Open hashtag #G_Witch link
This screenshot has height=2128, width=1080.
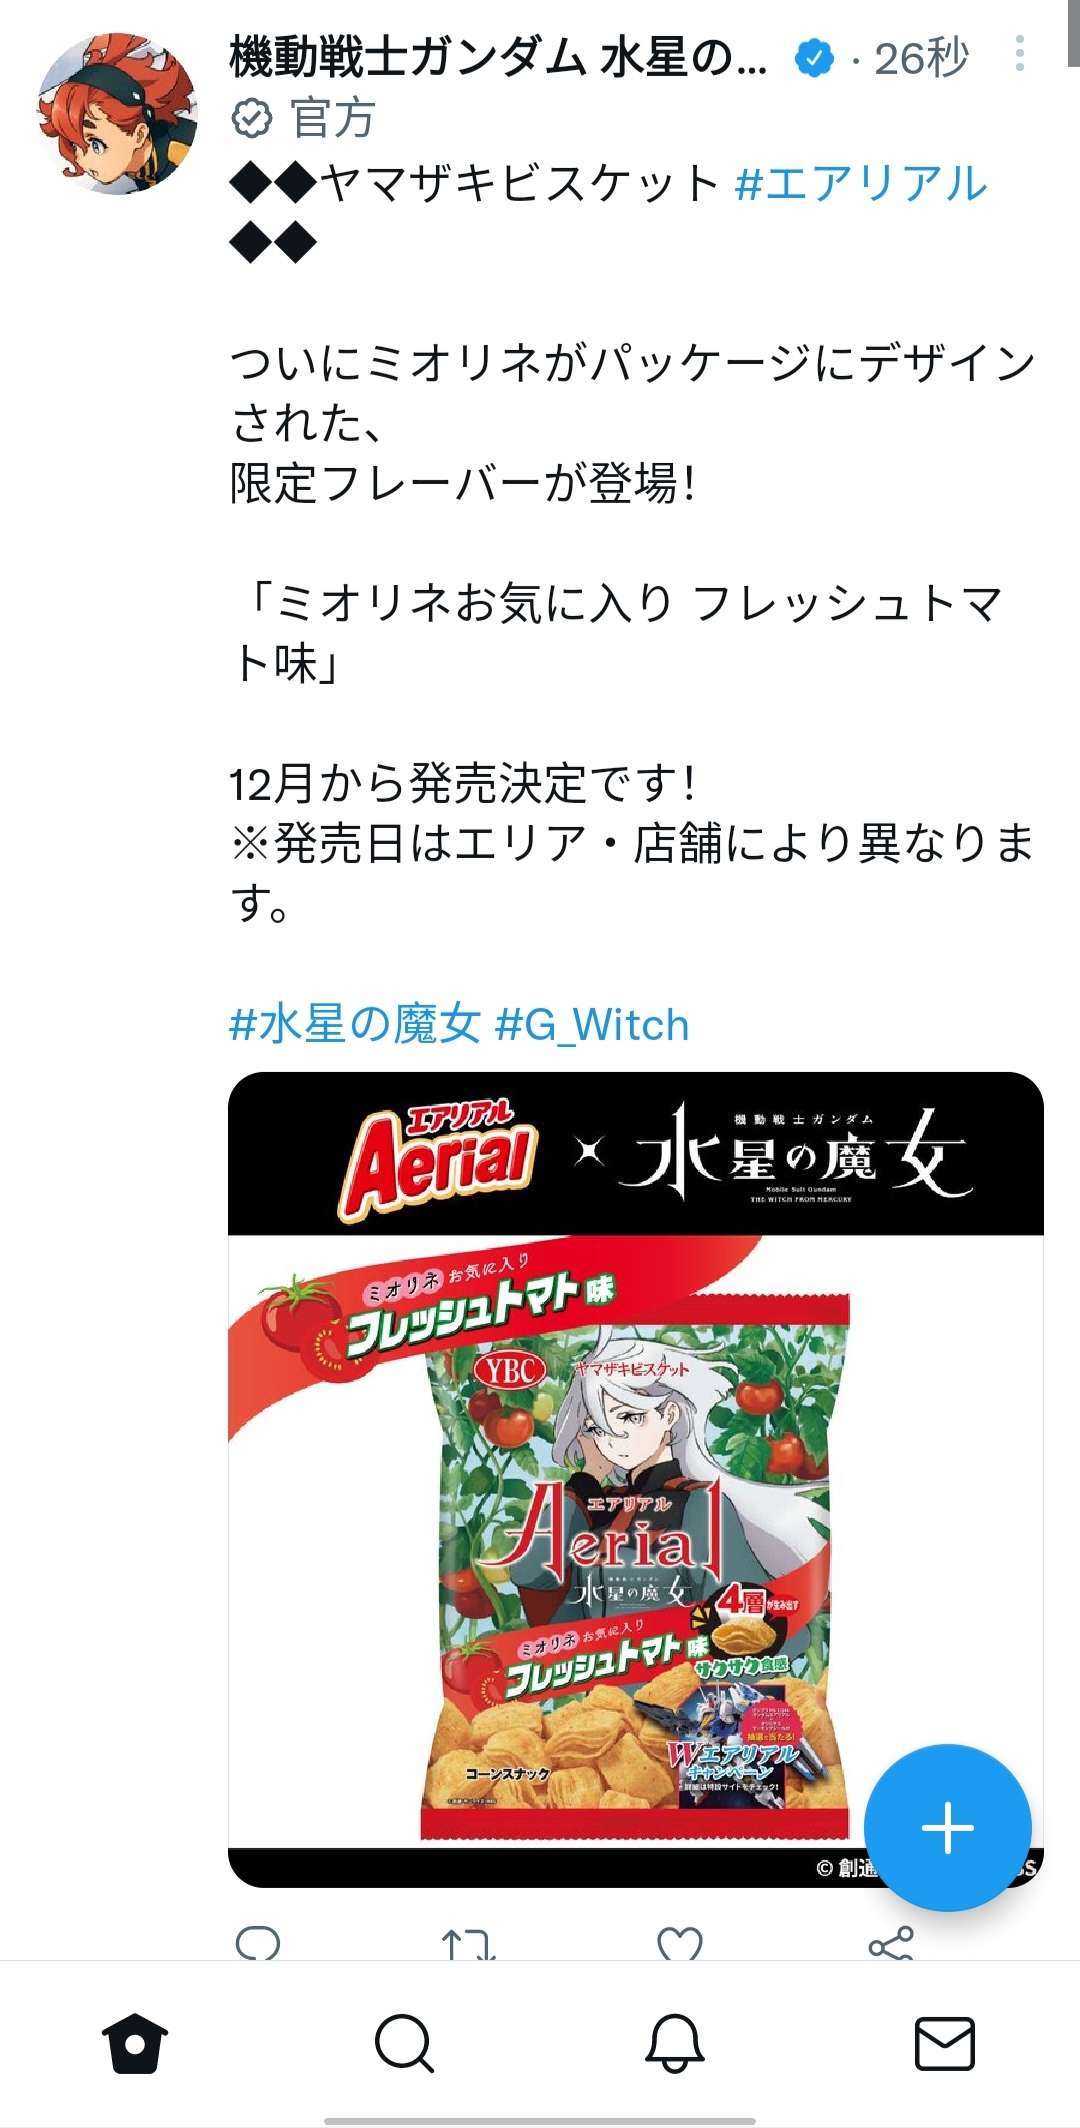tap(592, 1024)
